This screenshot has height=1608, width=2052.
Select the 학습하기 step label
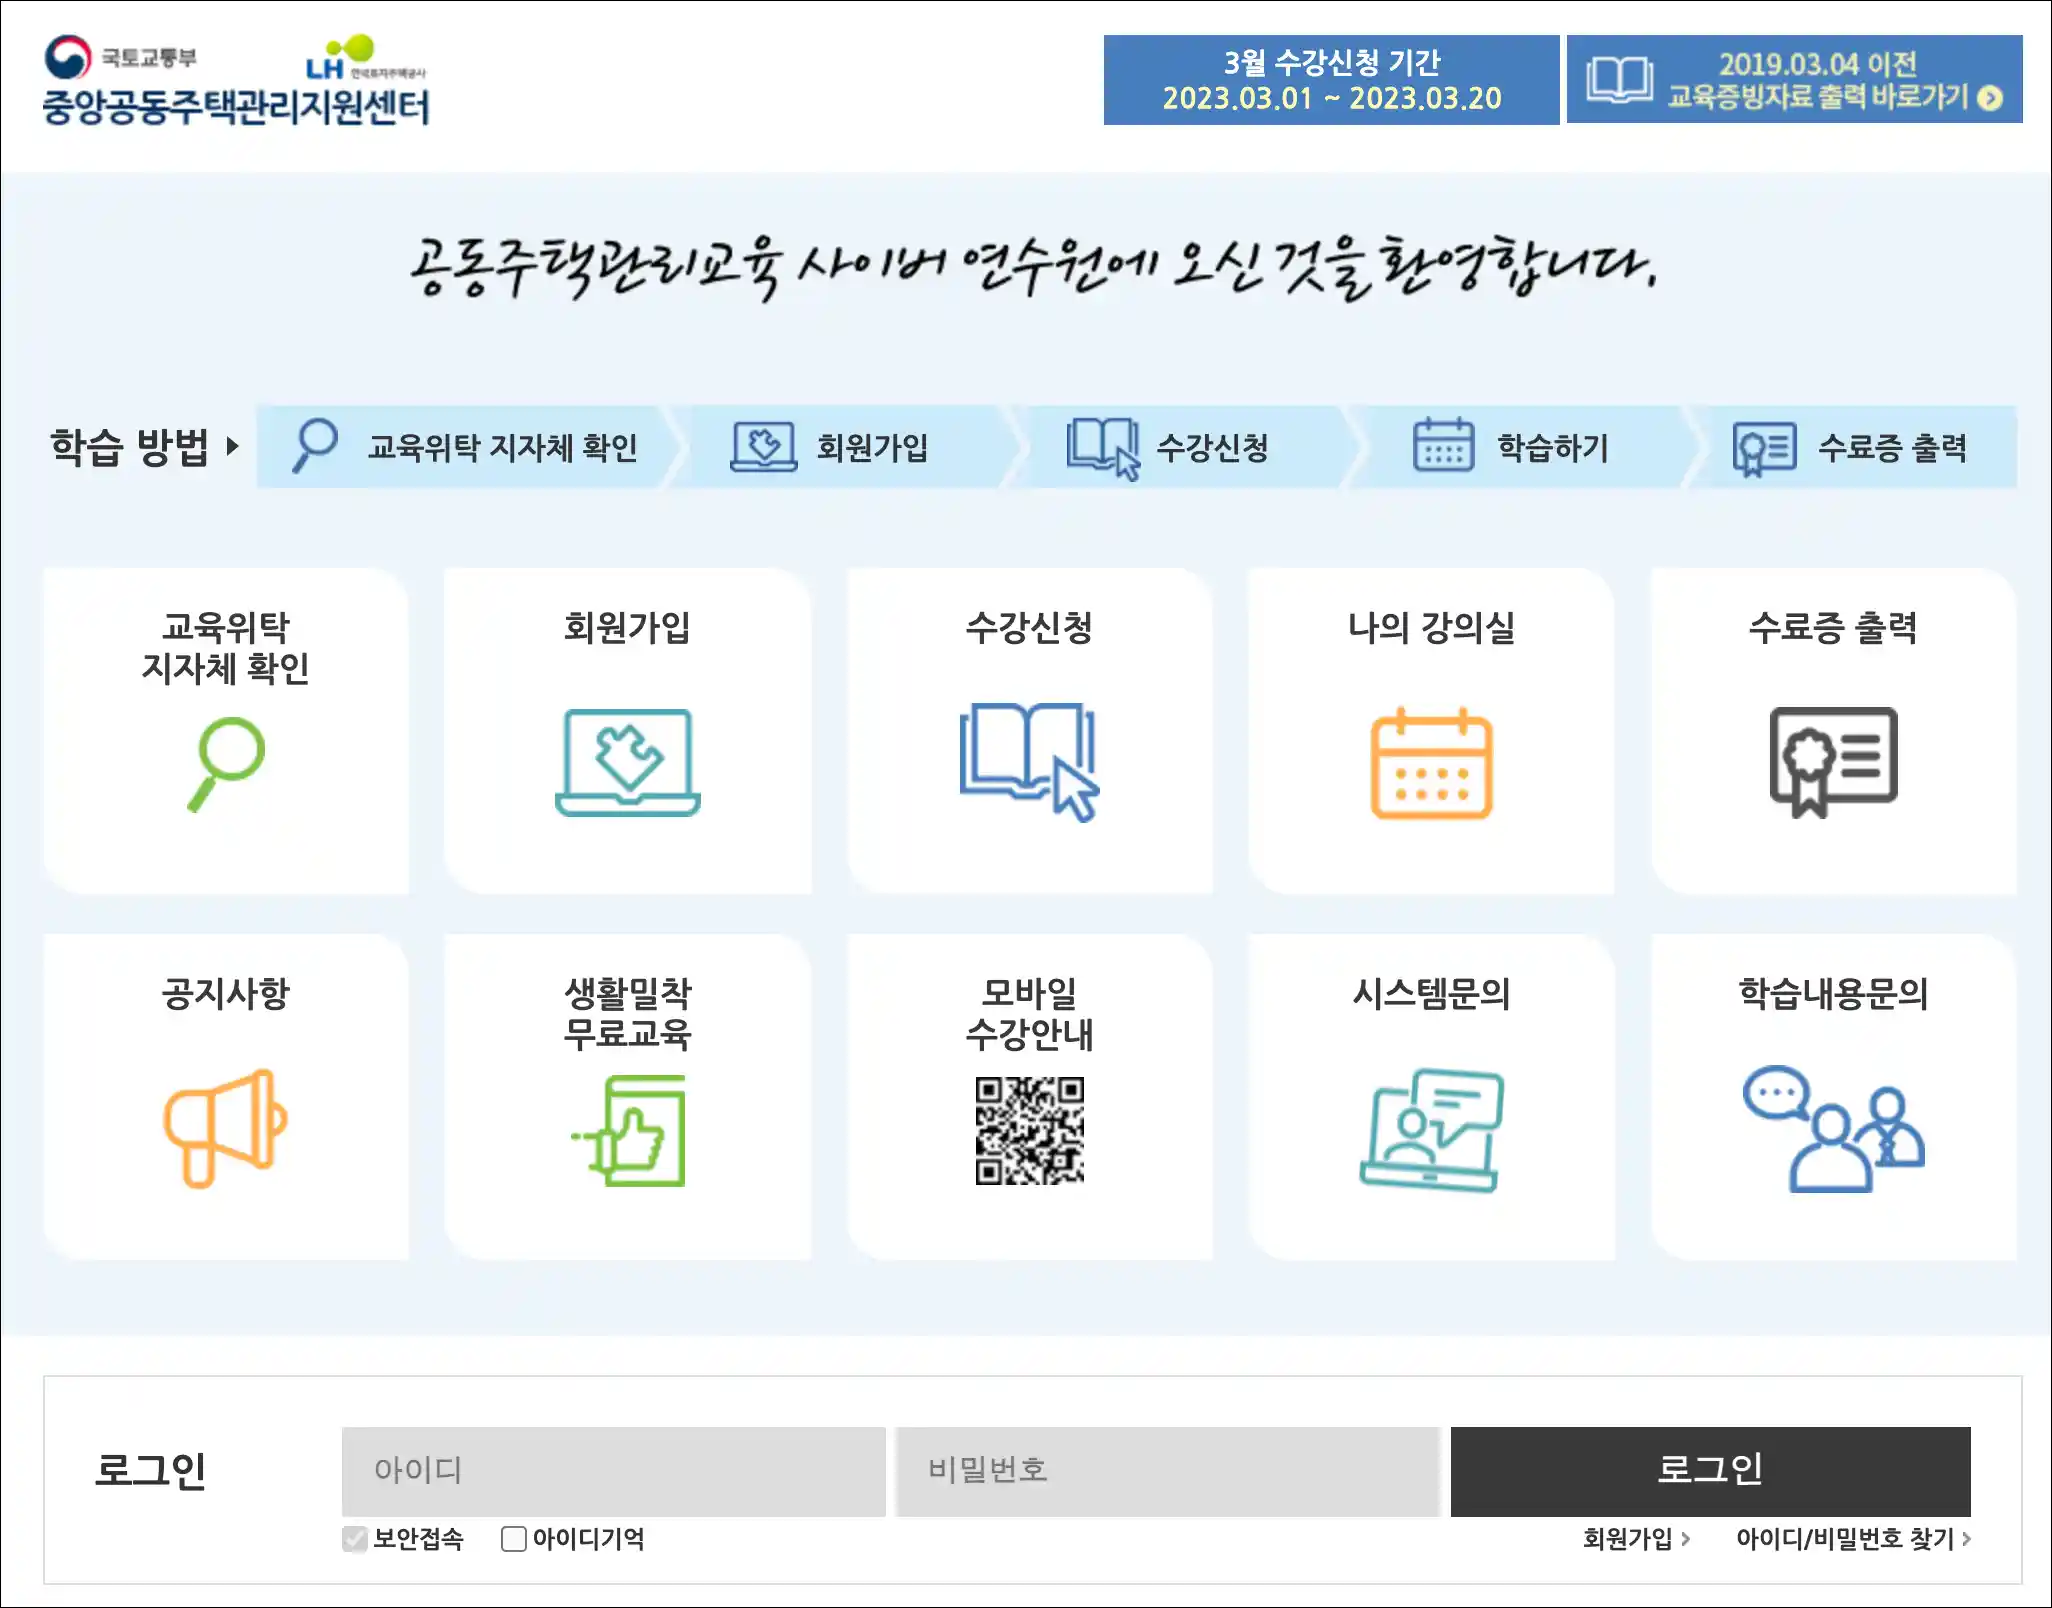pyautogui.click(x=1553, y=447)
